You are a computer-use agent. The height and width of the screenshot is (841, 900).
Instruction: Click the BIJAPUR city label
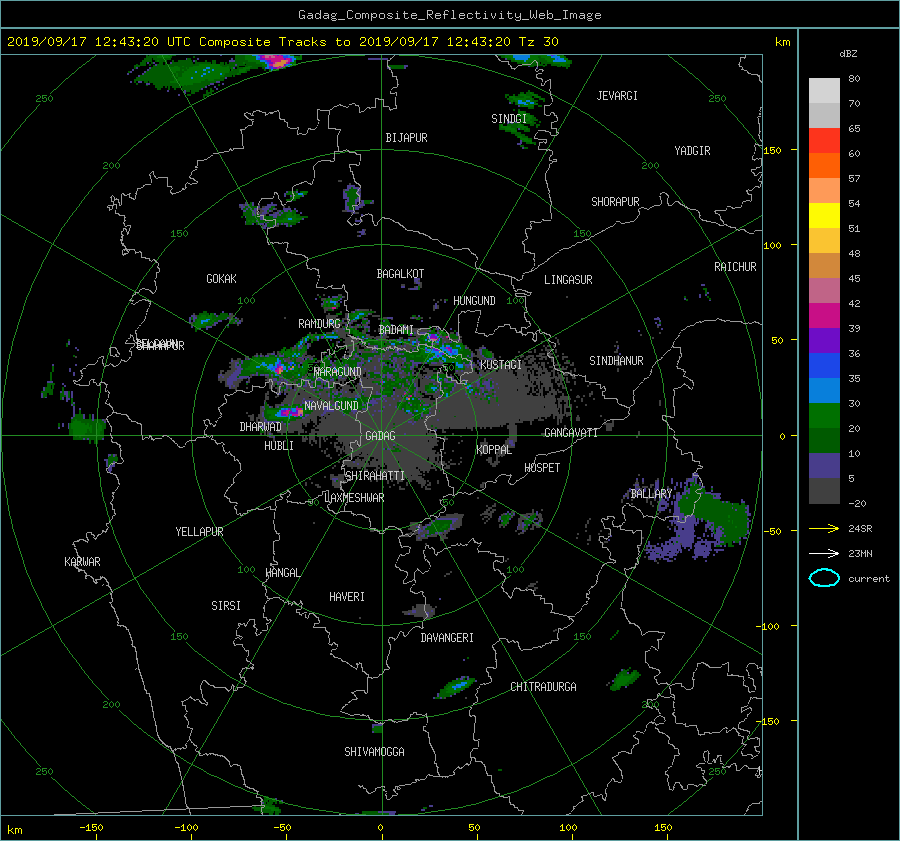coord(406,138)
